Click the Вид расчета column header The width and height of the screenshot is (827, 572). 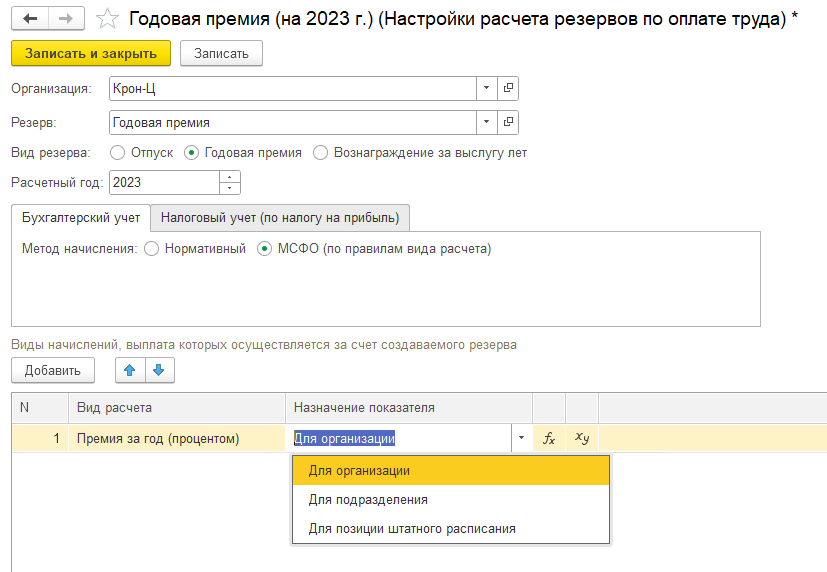click(x=177, y=408)
